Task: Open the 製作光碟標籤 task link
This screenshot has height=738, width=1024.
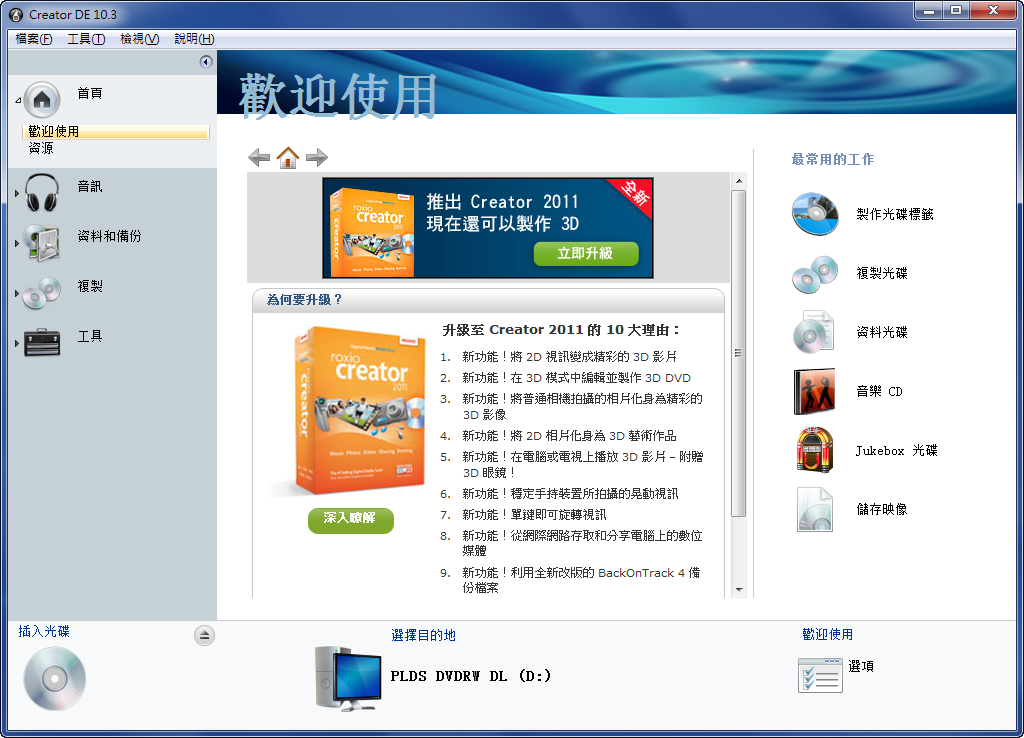Action: click(x=895, y=214)
